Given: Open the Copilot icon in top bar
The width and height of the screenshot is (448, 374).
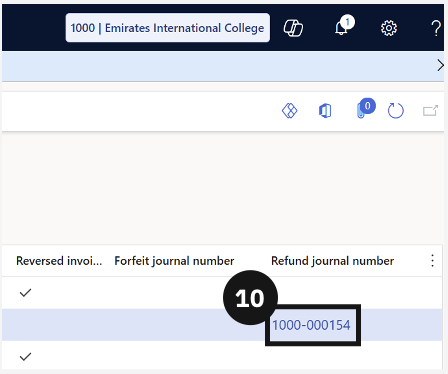Looking at the screenshot, I should (293, 28).
